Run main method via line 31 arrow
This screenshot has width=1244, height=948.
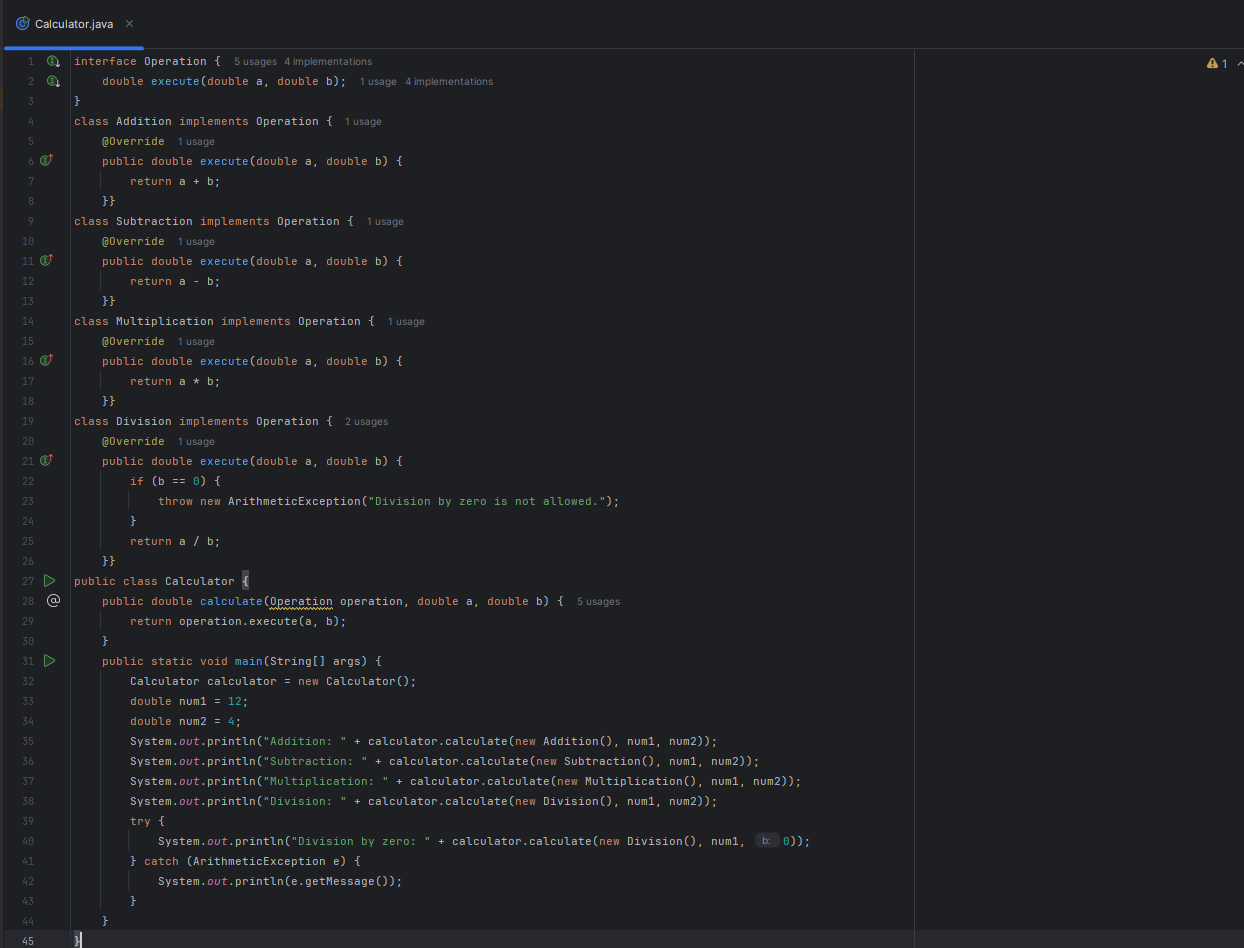click(x=50, y=661)
